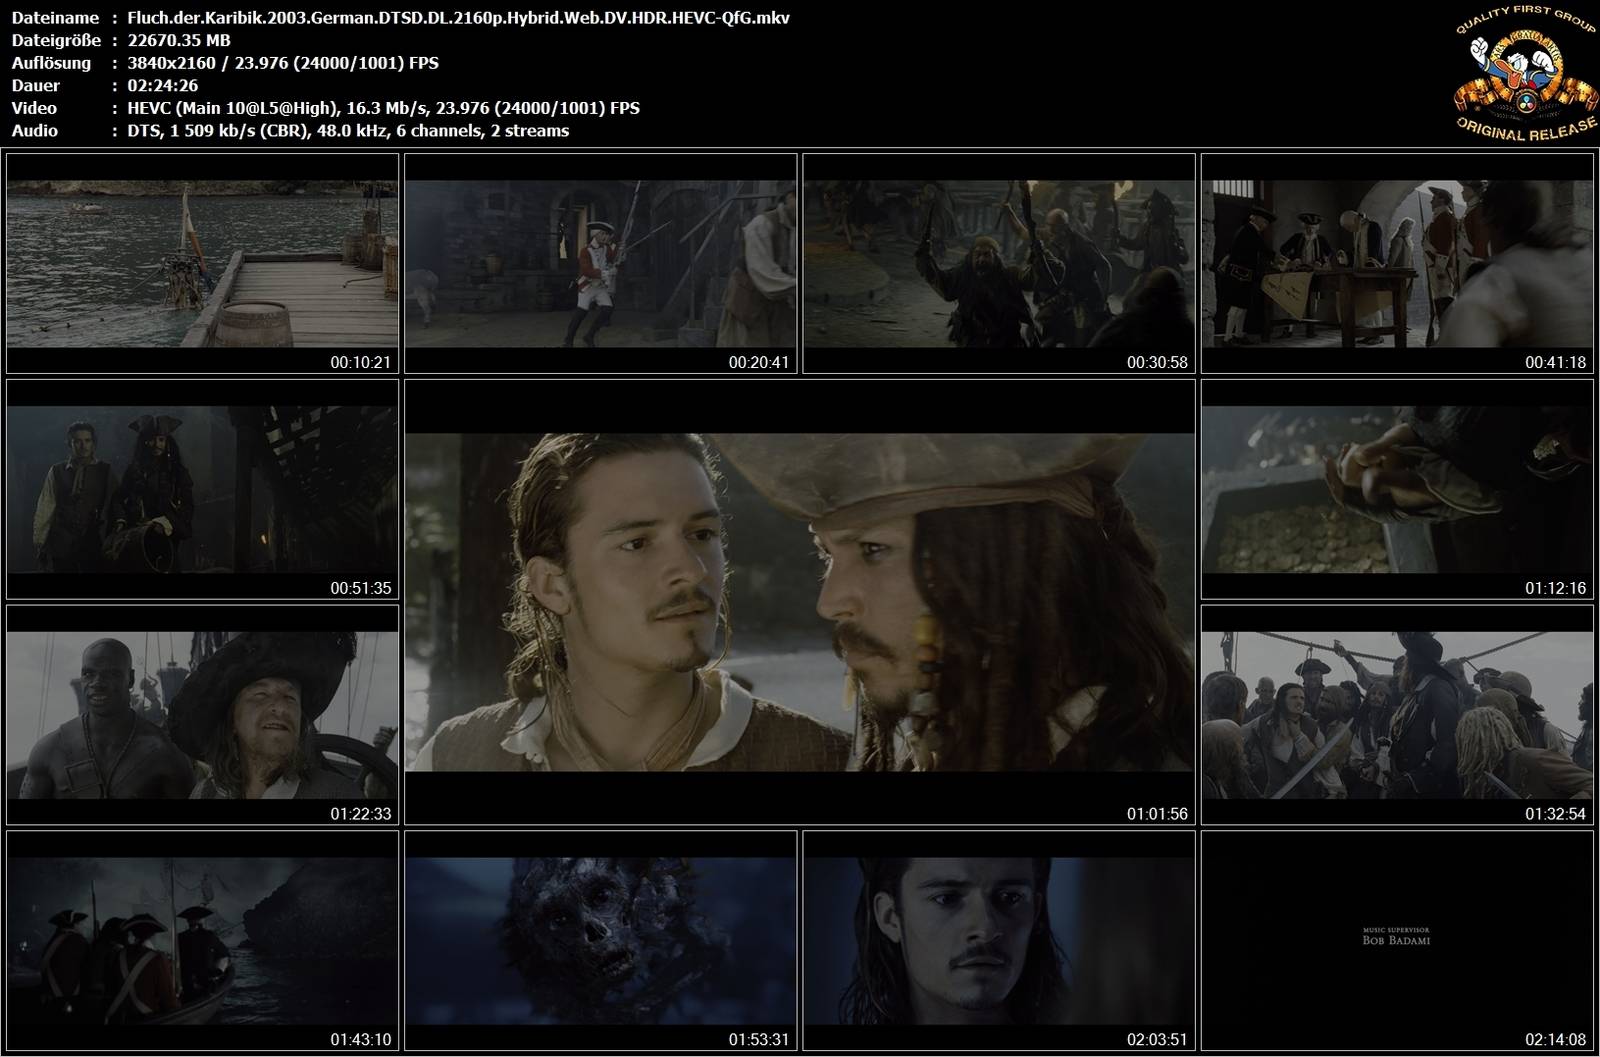Open the thumbnail at 00:10:21
1600x1057 pixels.
pyautogui.click(x=202, y=263)
